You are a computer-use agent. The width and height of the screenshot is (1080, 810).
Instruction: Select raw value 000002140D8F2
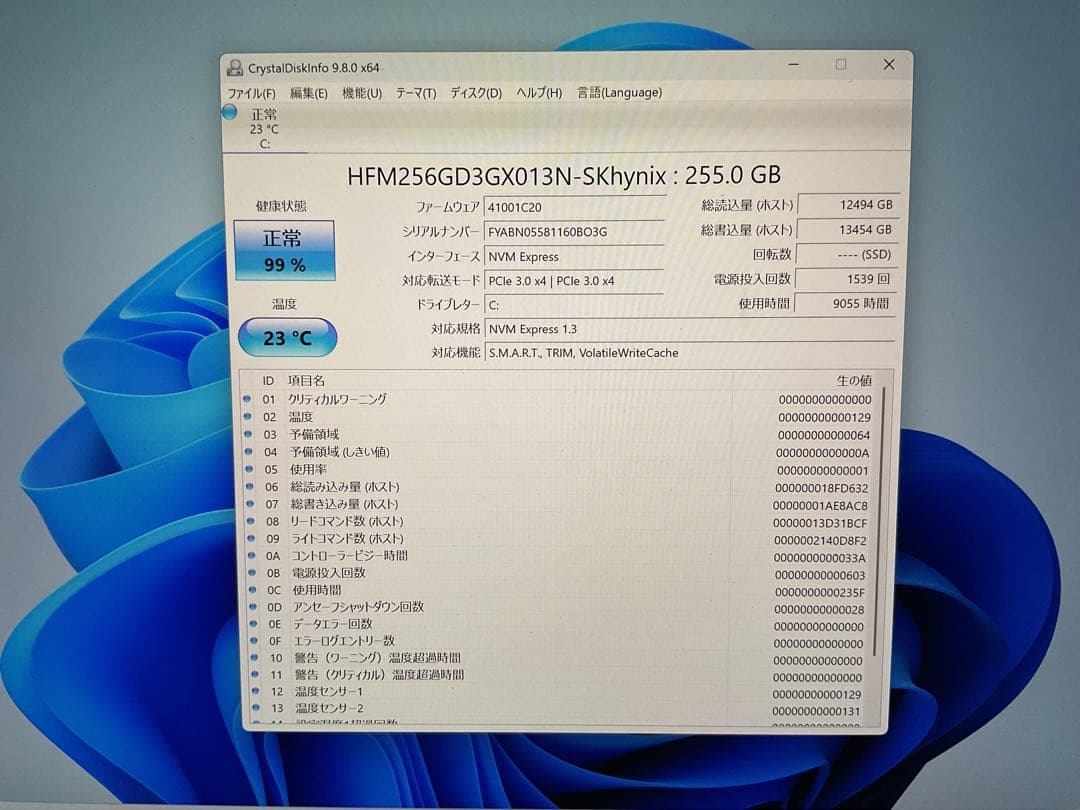(x=820, y=541)
